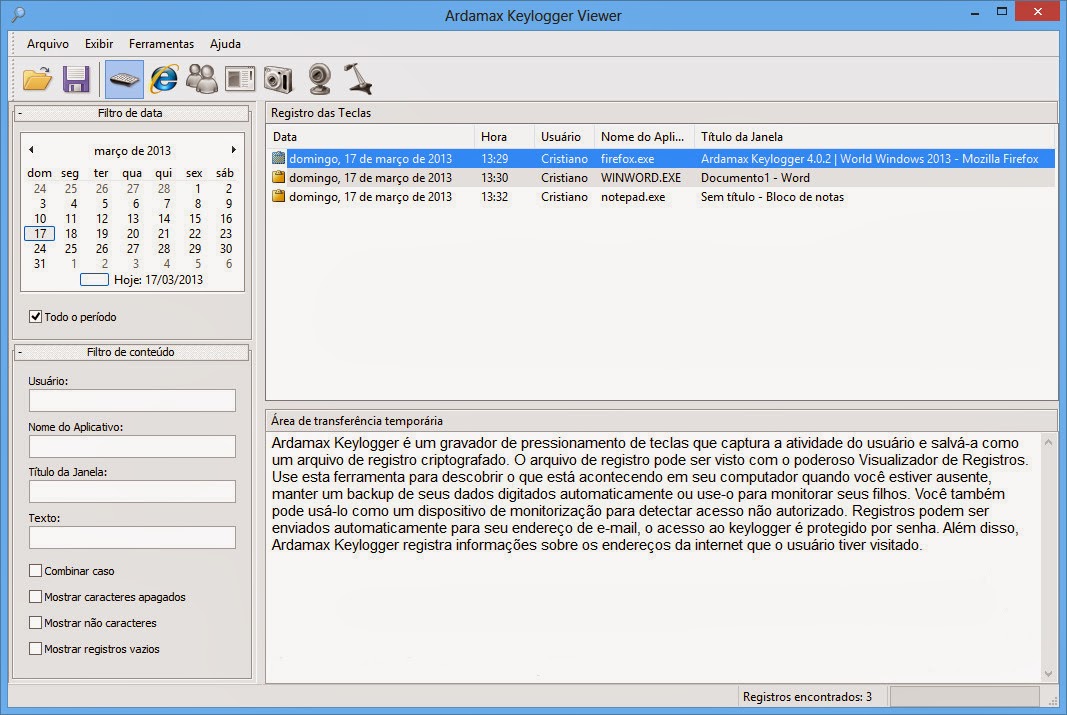This screenshot has width=1067, height=715.
Task: Open the Exibir menu
Action: coord(99,44)
